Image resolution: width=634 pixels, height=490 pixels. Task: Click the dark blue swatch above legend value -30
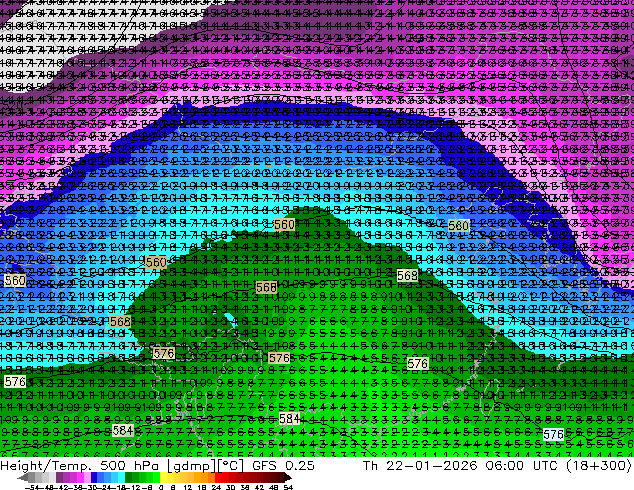coord(94,478)
